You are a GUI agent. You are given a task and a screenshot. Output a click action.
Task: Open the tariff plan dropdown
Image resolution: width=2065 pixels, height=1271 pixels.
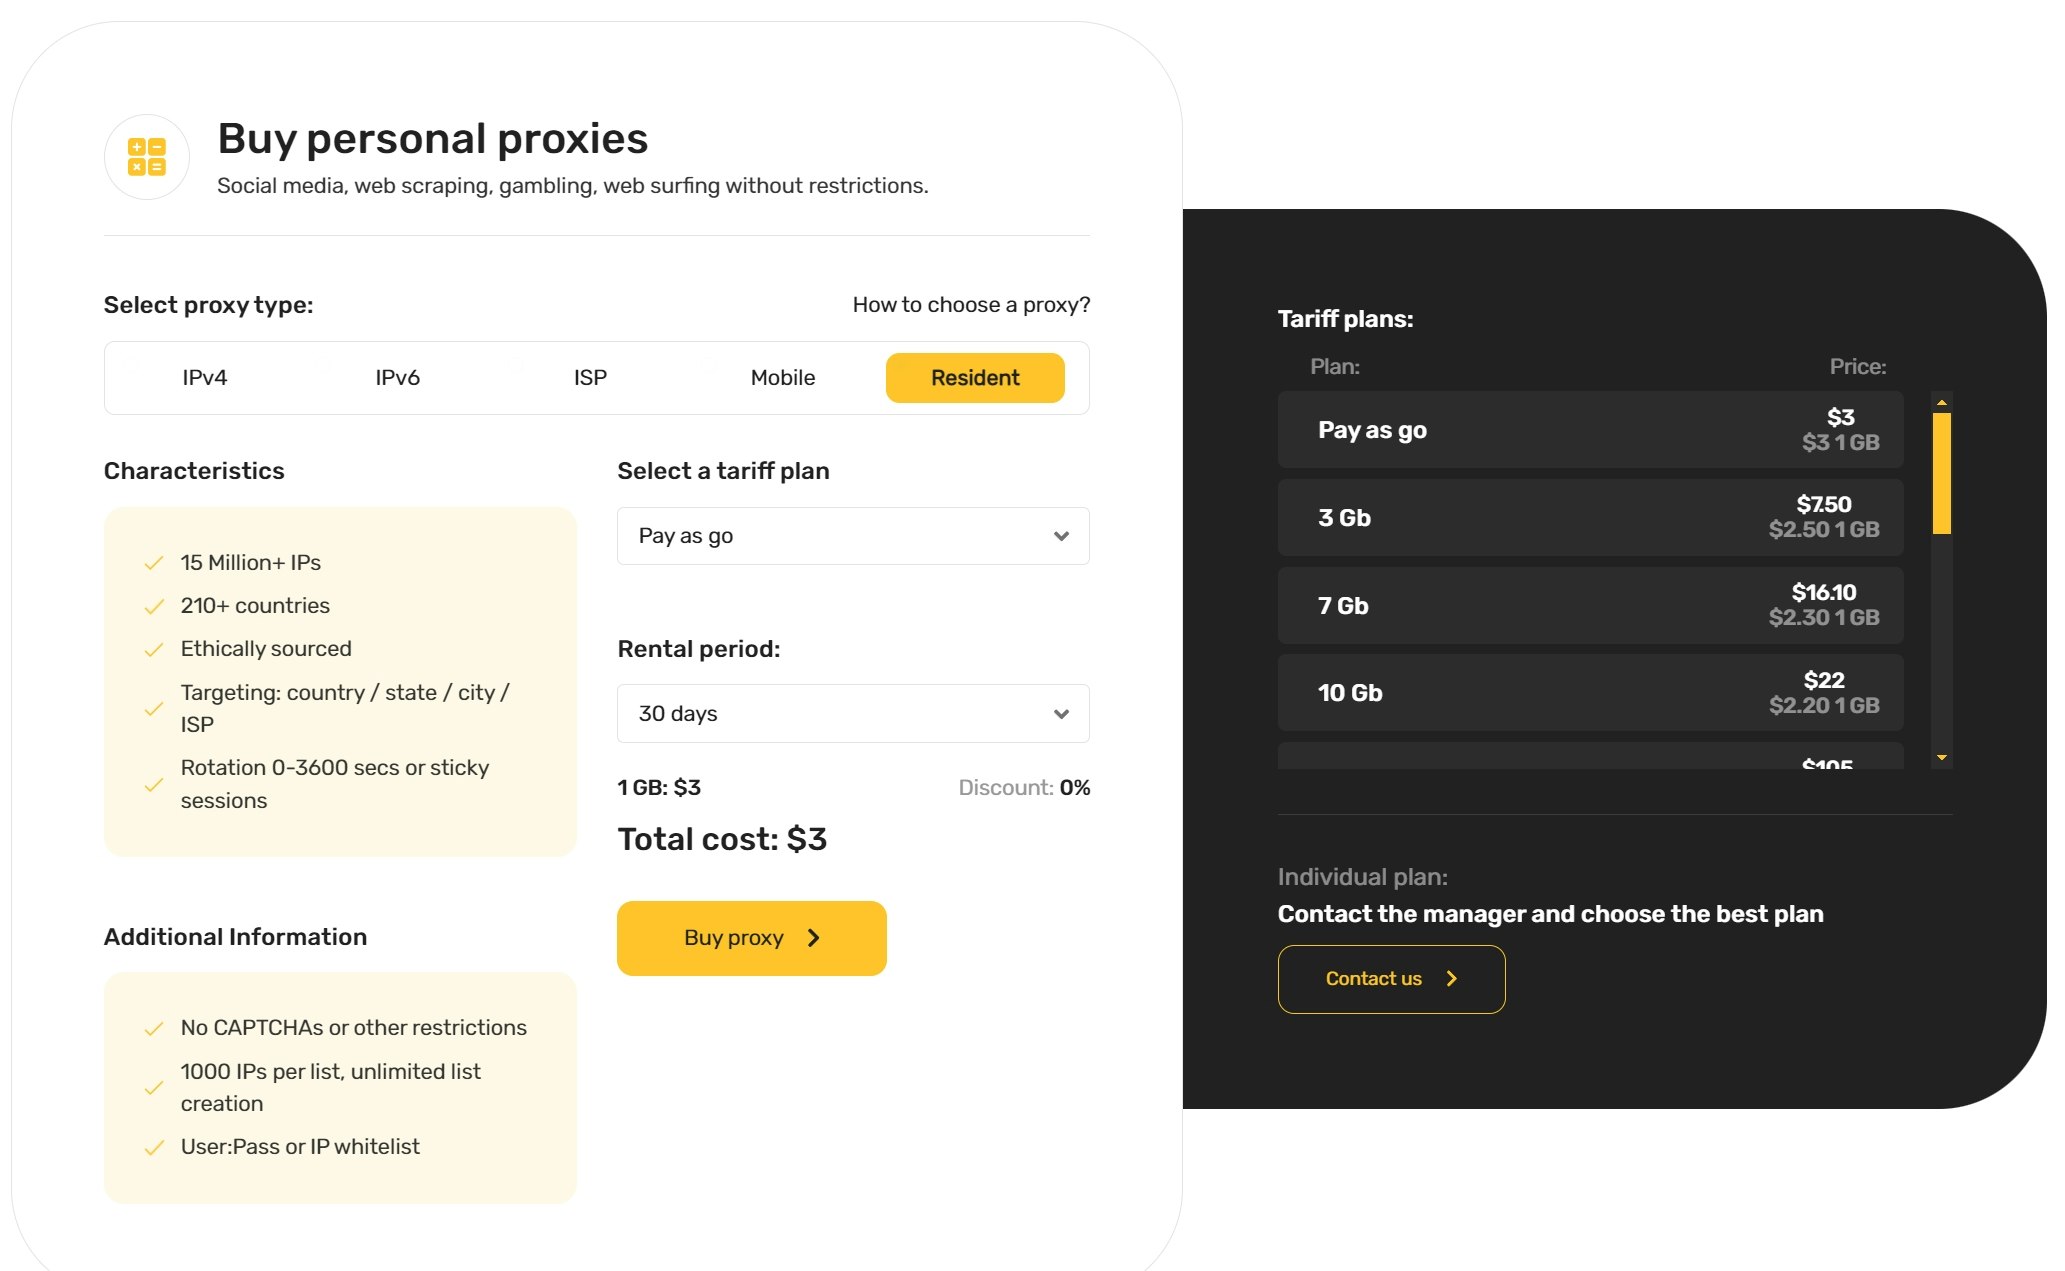(853, 536)
